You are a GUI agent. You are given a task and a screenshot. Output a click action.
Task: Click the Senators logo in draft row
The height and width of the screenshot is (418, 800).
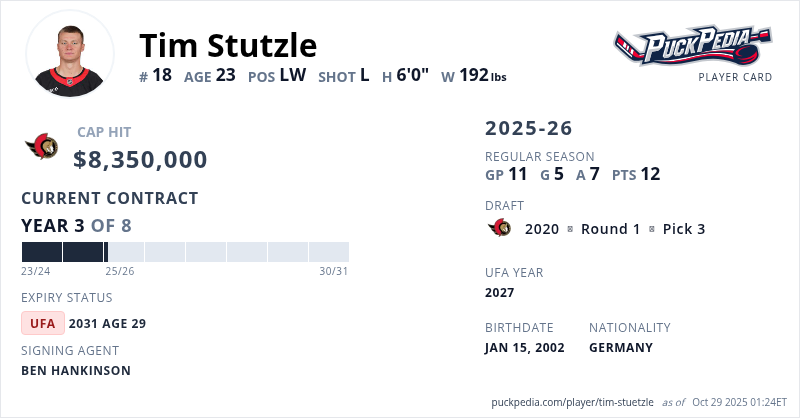point(500,229)
